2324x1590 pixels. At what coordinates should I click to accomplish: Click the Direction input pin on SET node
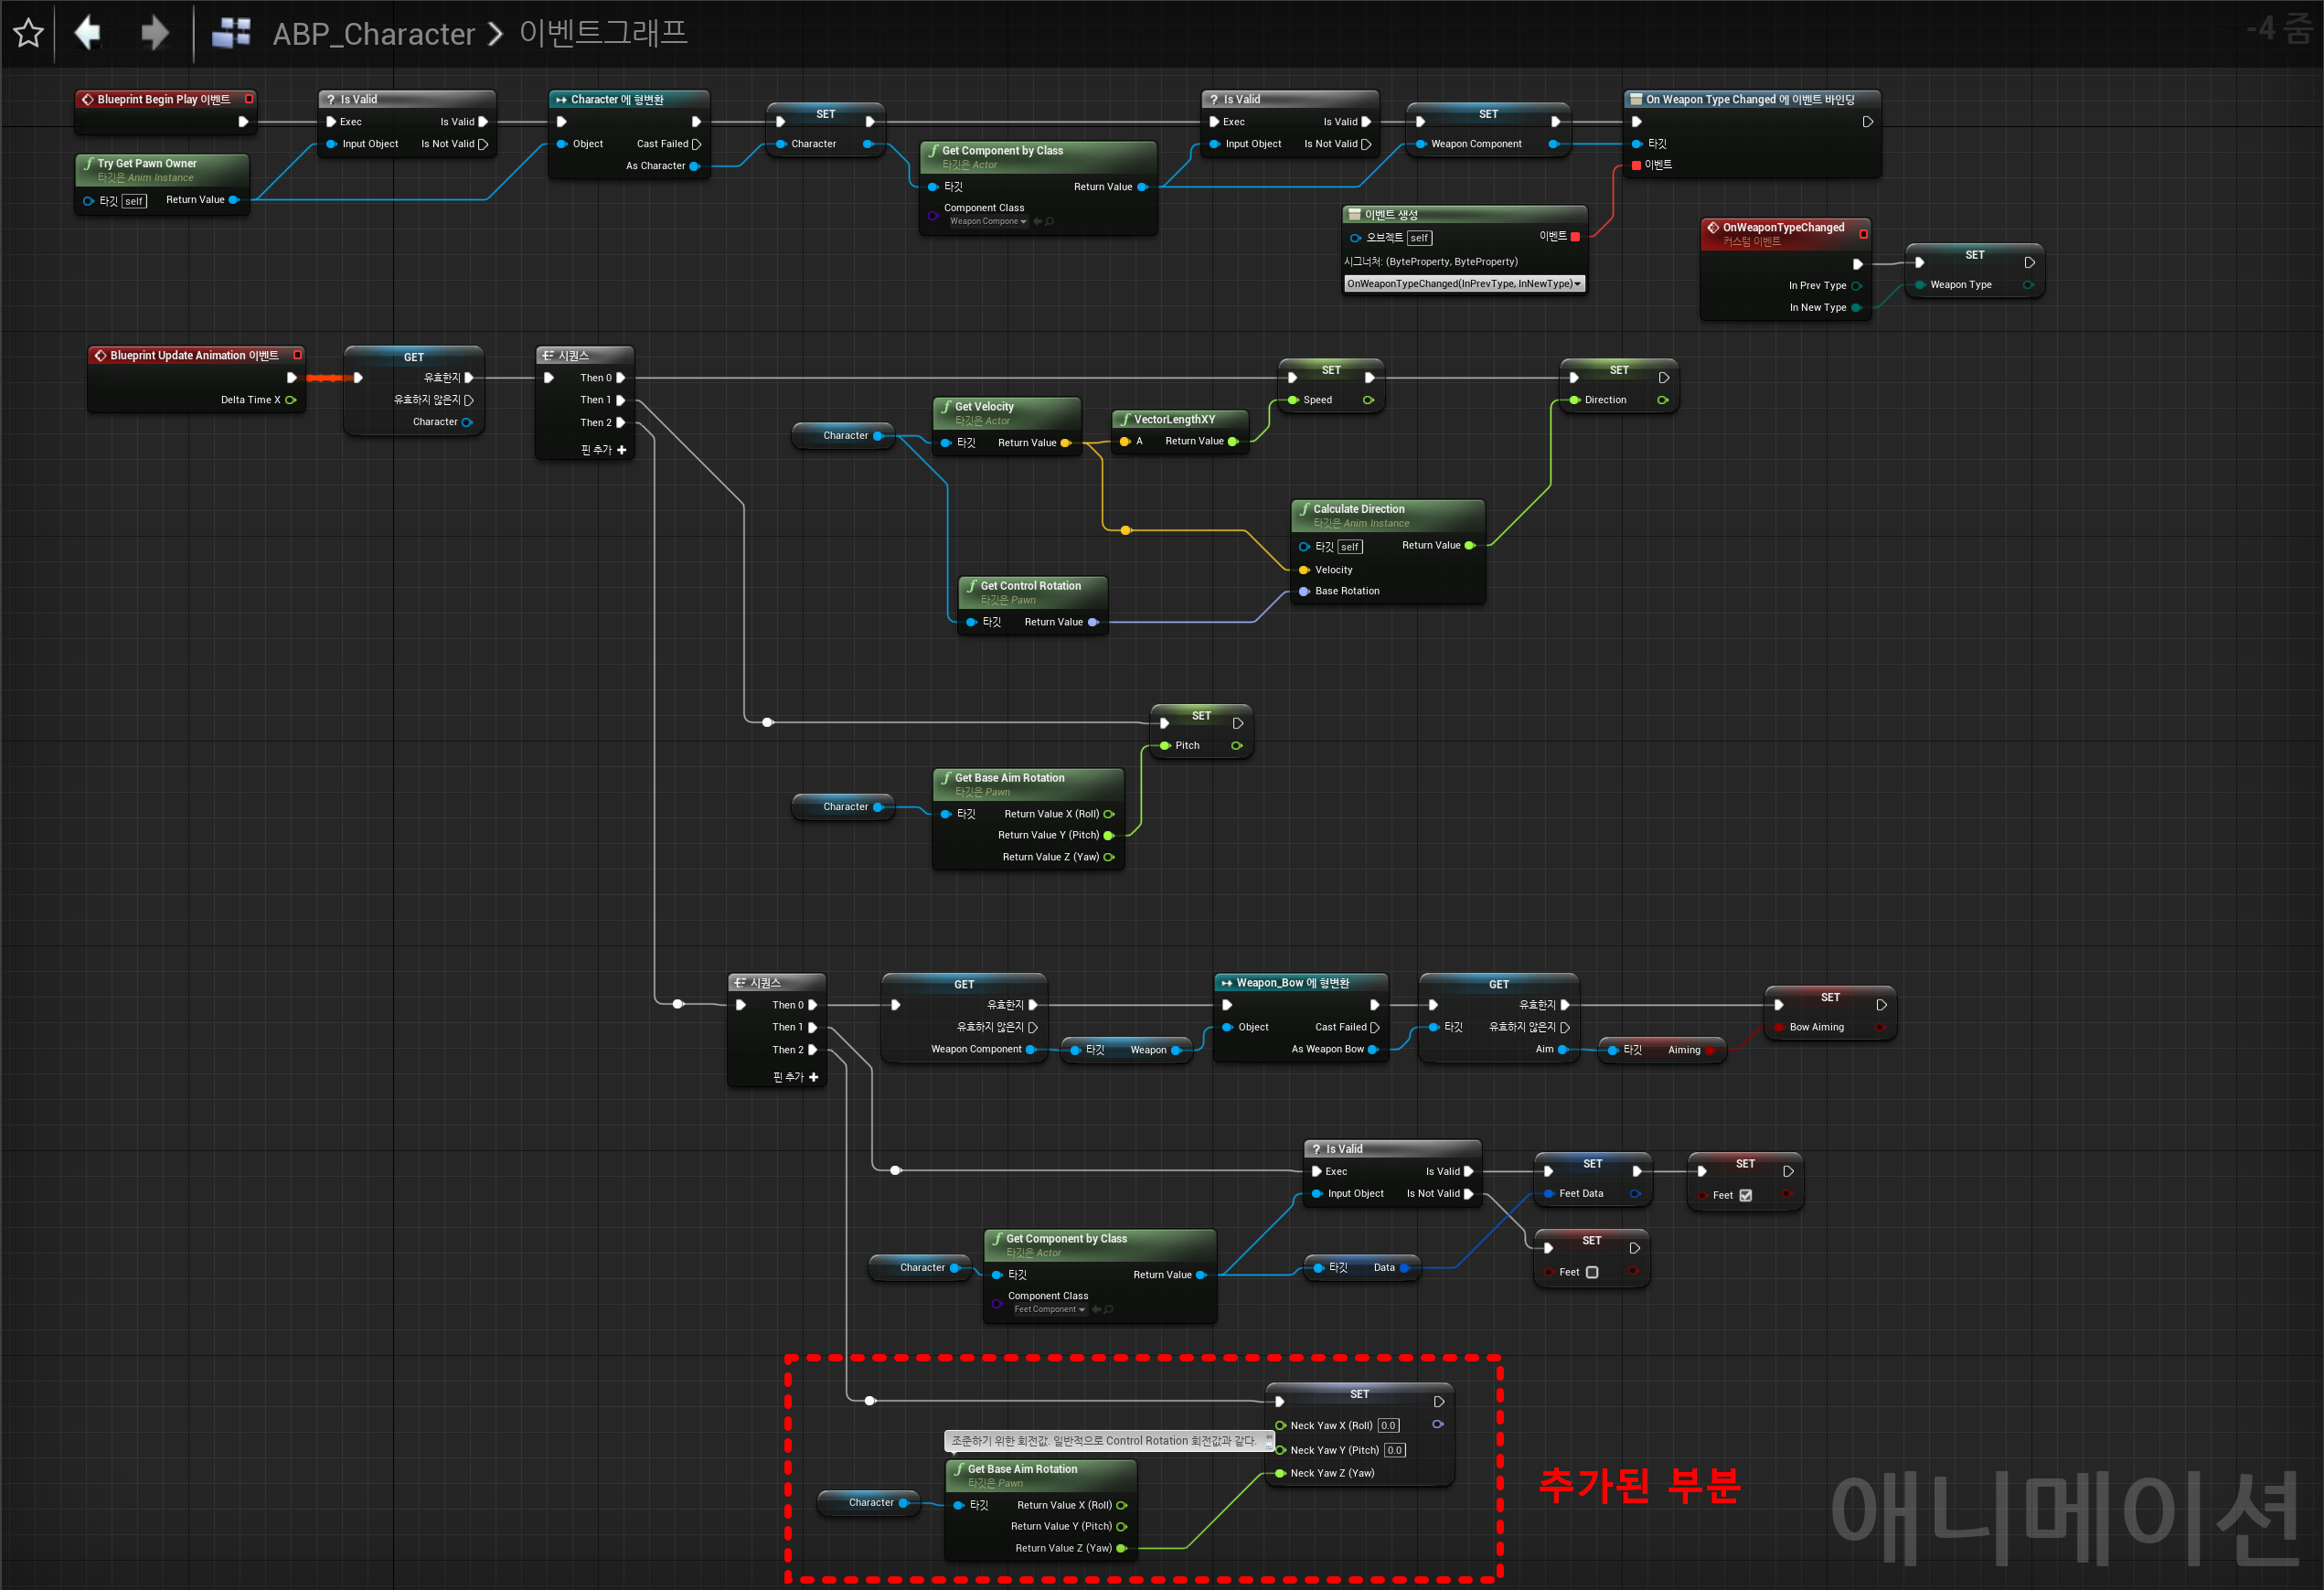point(1575,400)
